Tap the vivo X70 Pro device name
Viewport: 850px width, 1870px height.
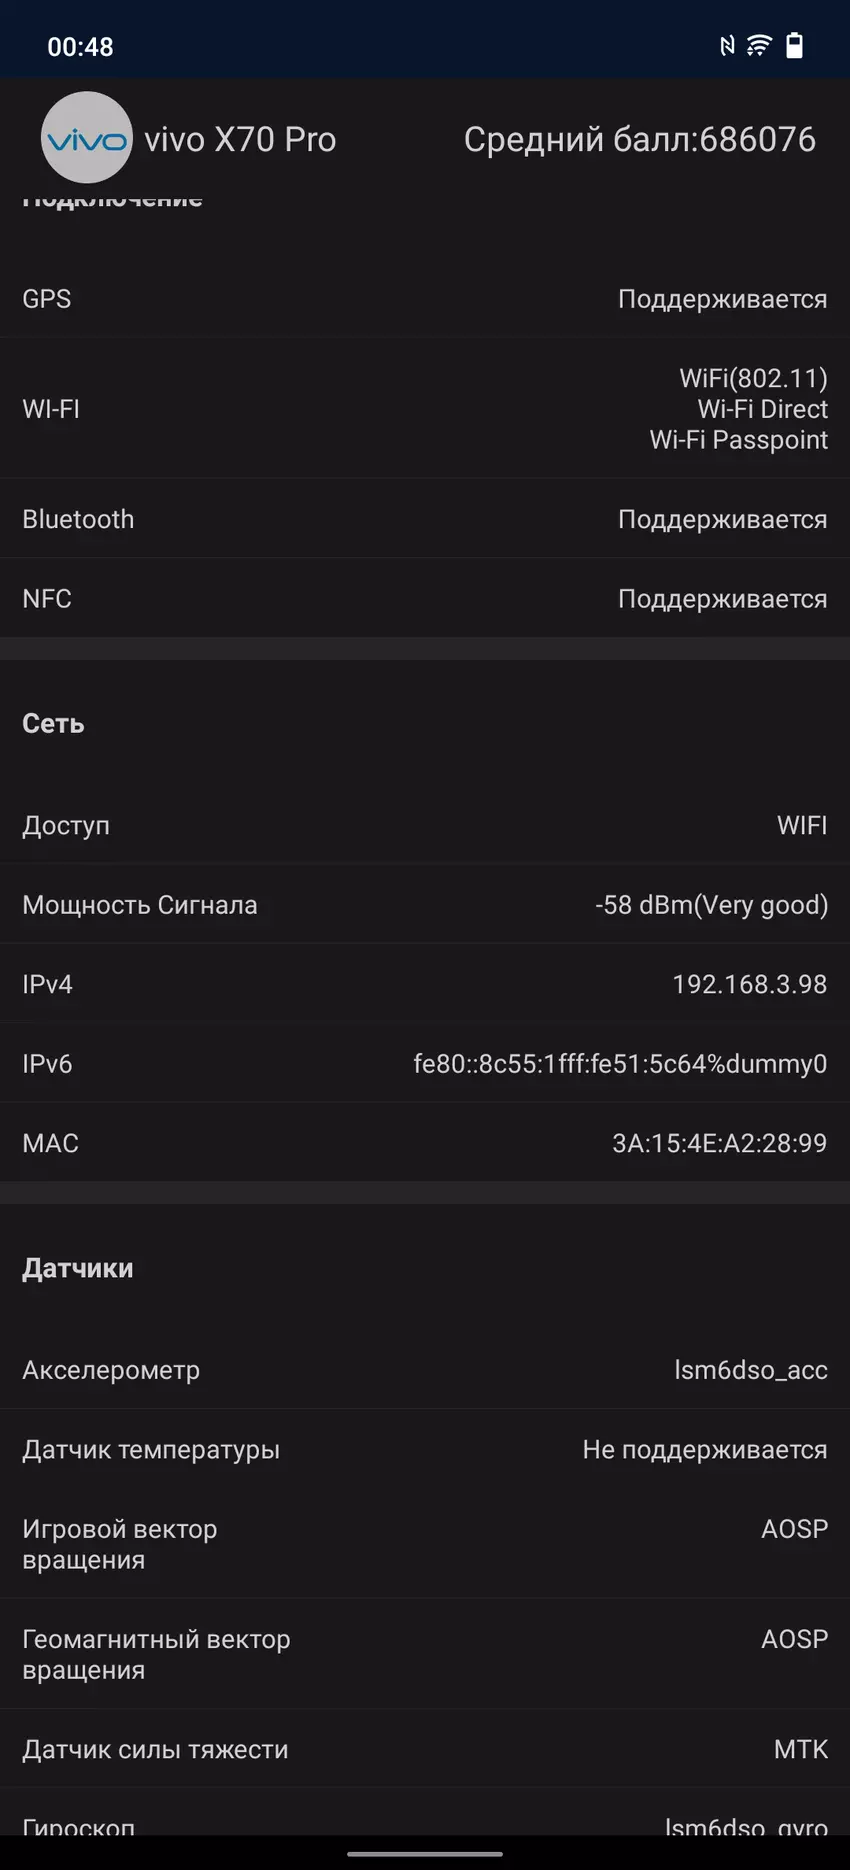(x=240, y=139)
